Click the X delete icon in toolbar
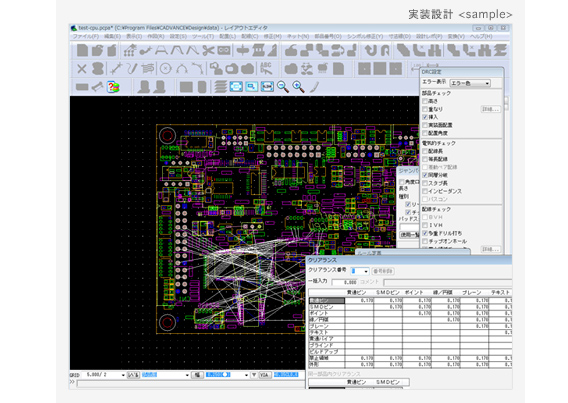568x403 pixels. click(x=82, y=68)
